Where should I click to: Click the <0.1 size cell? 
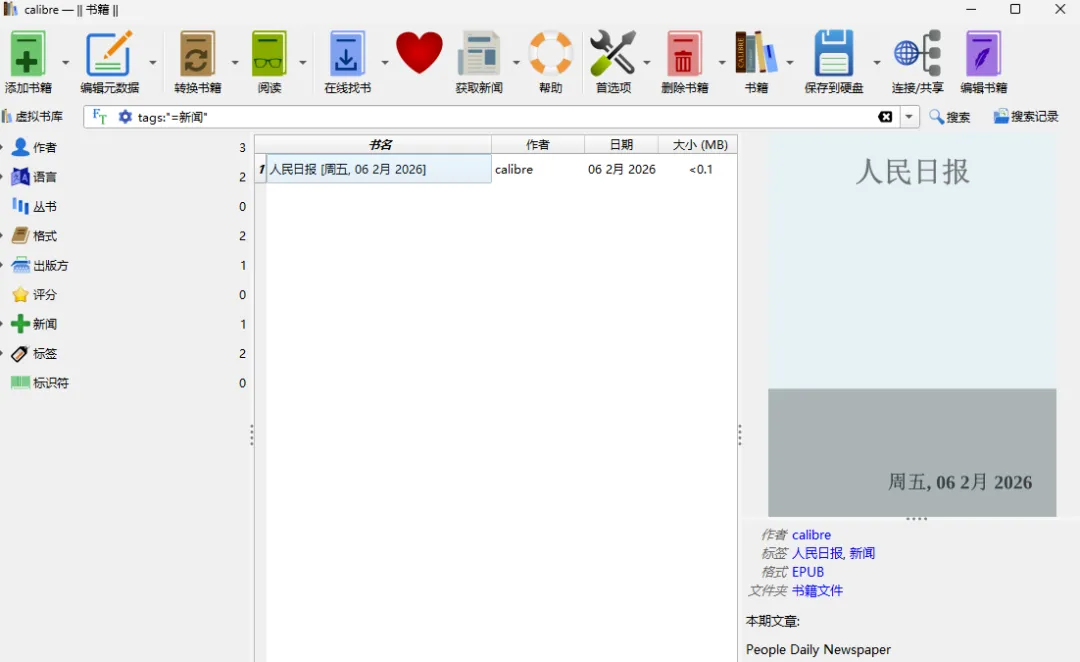click(698, 169)
